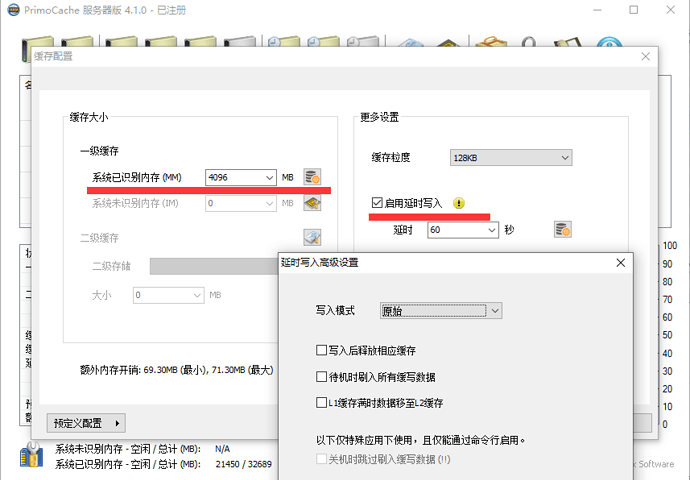The image size is (690, 480).
Task: Click the 以下仅特殊应用下使用 notice text
Action: (421, 440)
